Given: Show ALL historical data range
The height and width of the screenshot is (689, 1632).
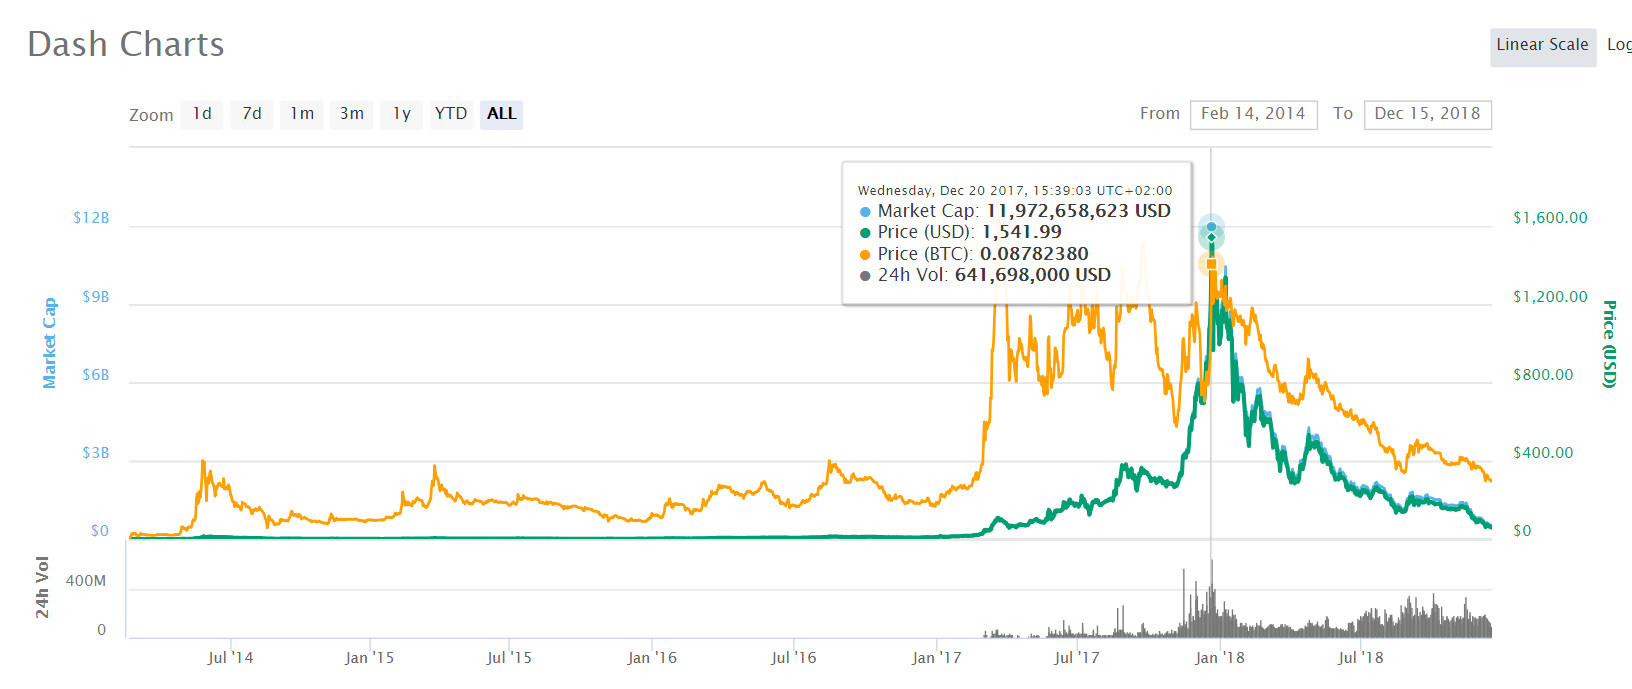Looking at the screenshot, I should 502,114.
